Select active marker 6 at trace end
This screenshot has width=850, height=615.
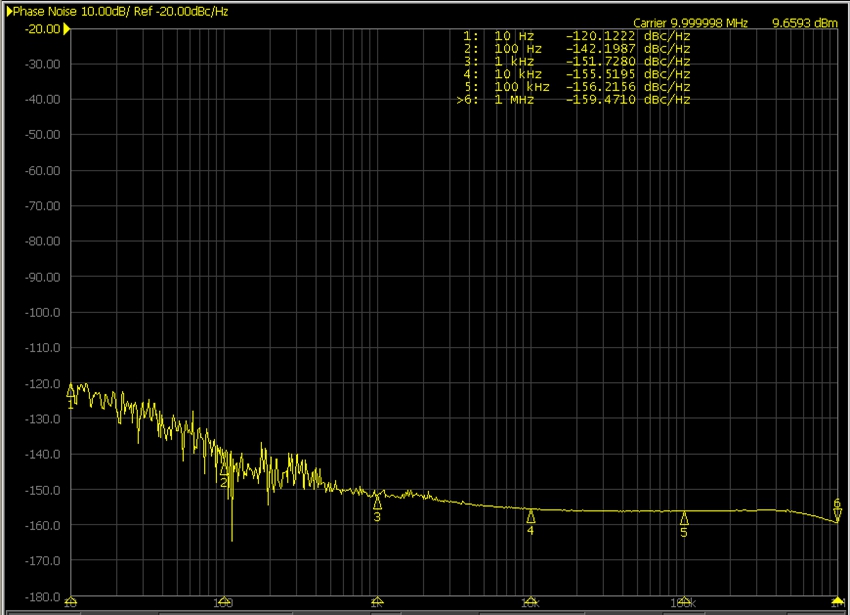pyautogui.click(x=837, y=514)
